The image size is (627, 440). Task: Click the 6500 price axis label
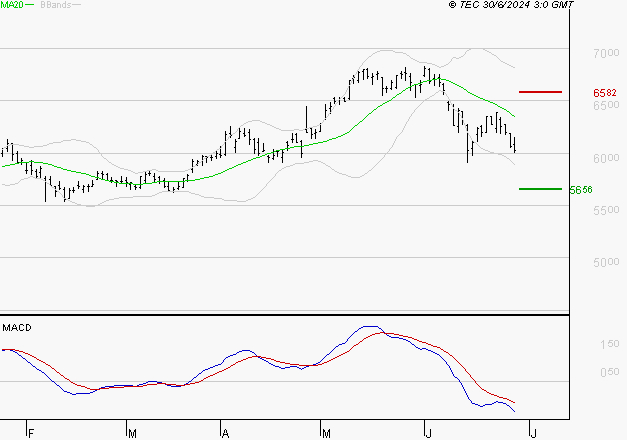click(x=606, y=105)
